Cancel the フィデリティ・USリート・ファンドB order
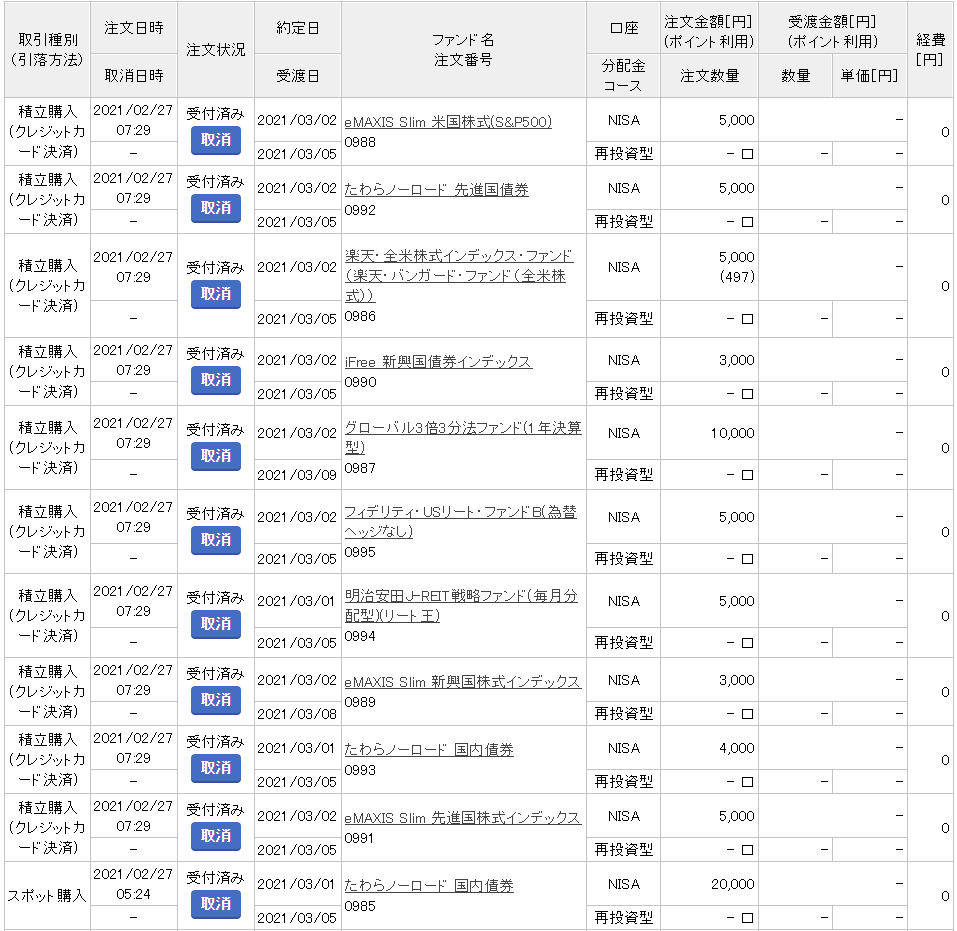 pyautogui.click(x=215, y=540)
